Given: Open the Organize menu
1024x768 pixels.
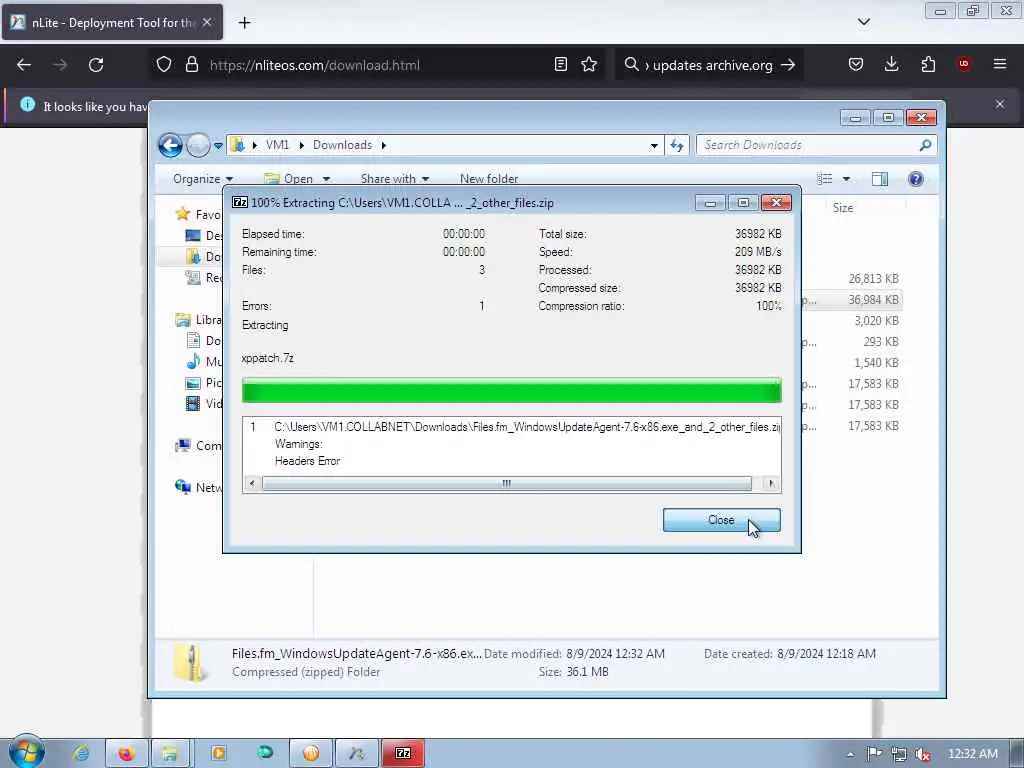Looking at the screenshot, I should tap(202, 179).
